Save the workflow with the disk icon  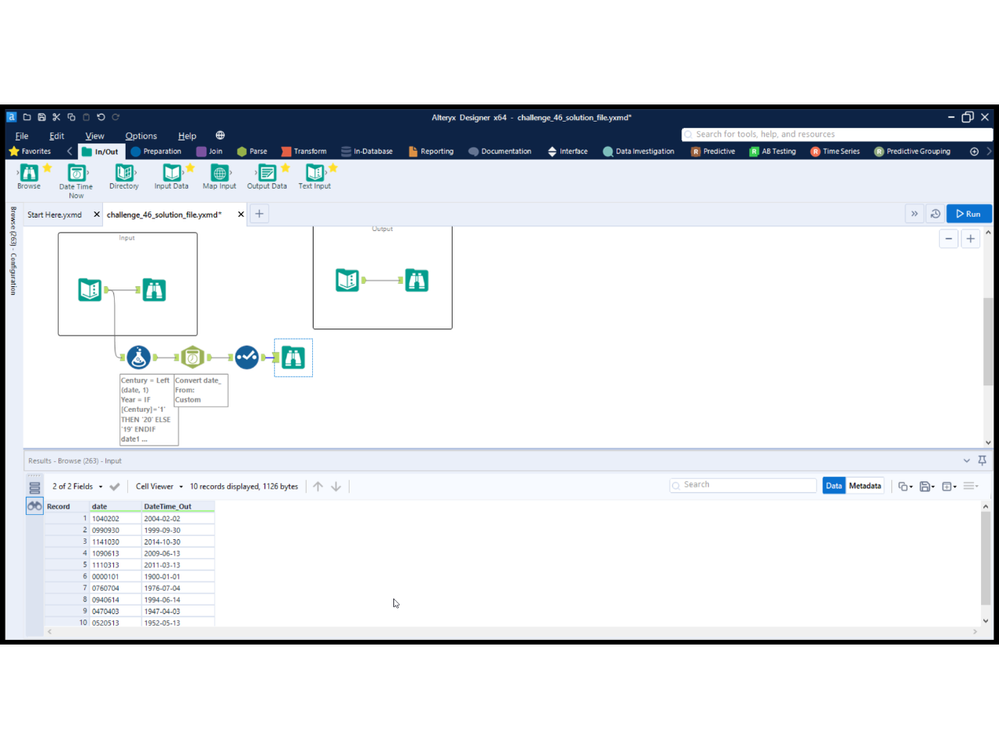[41, 117]
